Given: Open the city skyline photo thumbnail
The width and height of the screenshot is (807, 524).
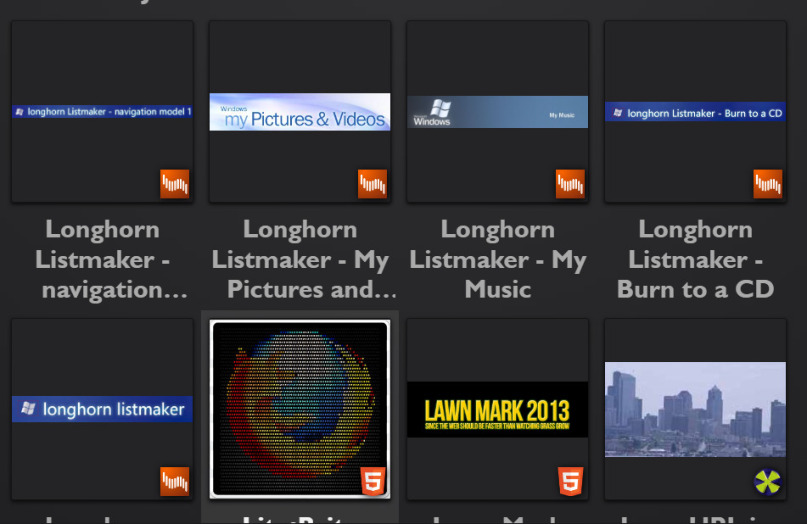Looking at the screenshot, I should click(695, 409).
